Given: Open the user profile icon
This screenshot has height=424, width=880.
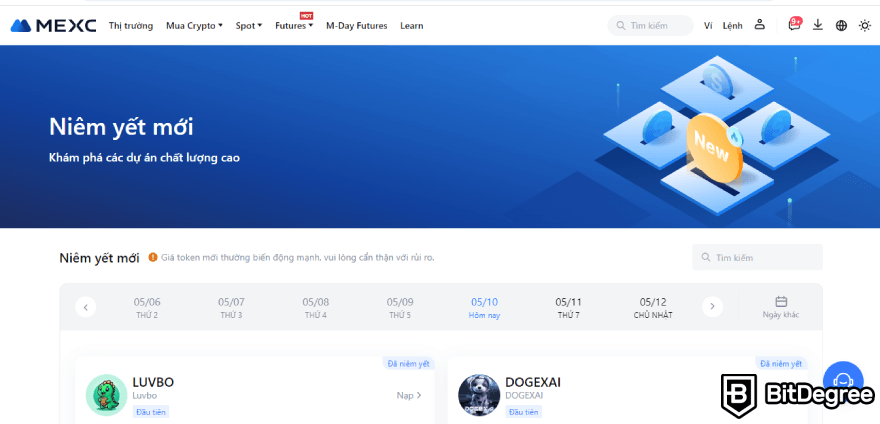Looking at the screenshot, I should [x=759, y=25].
